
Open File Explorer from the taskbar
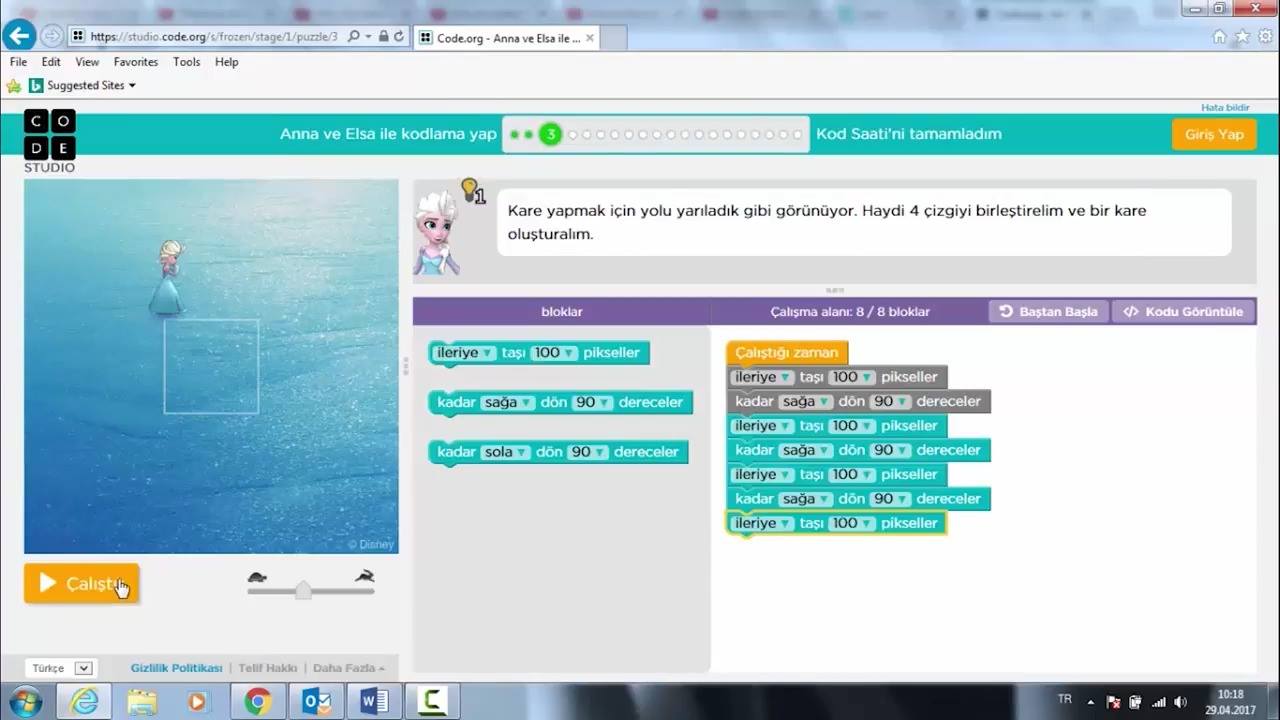(142, 702)
